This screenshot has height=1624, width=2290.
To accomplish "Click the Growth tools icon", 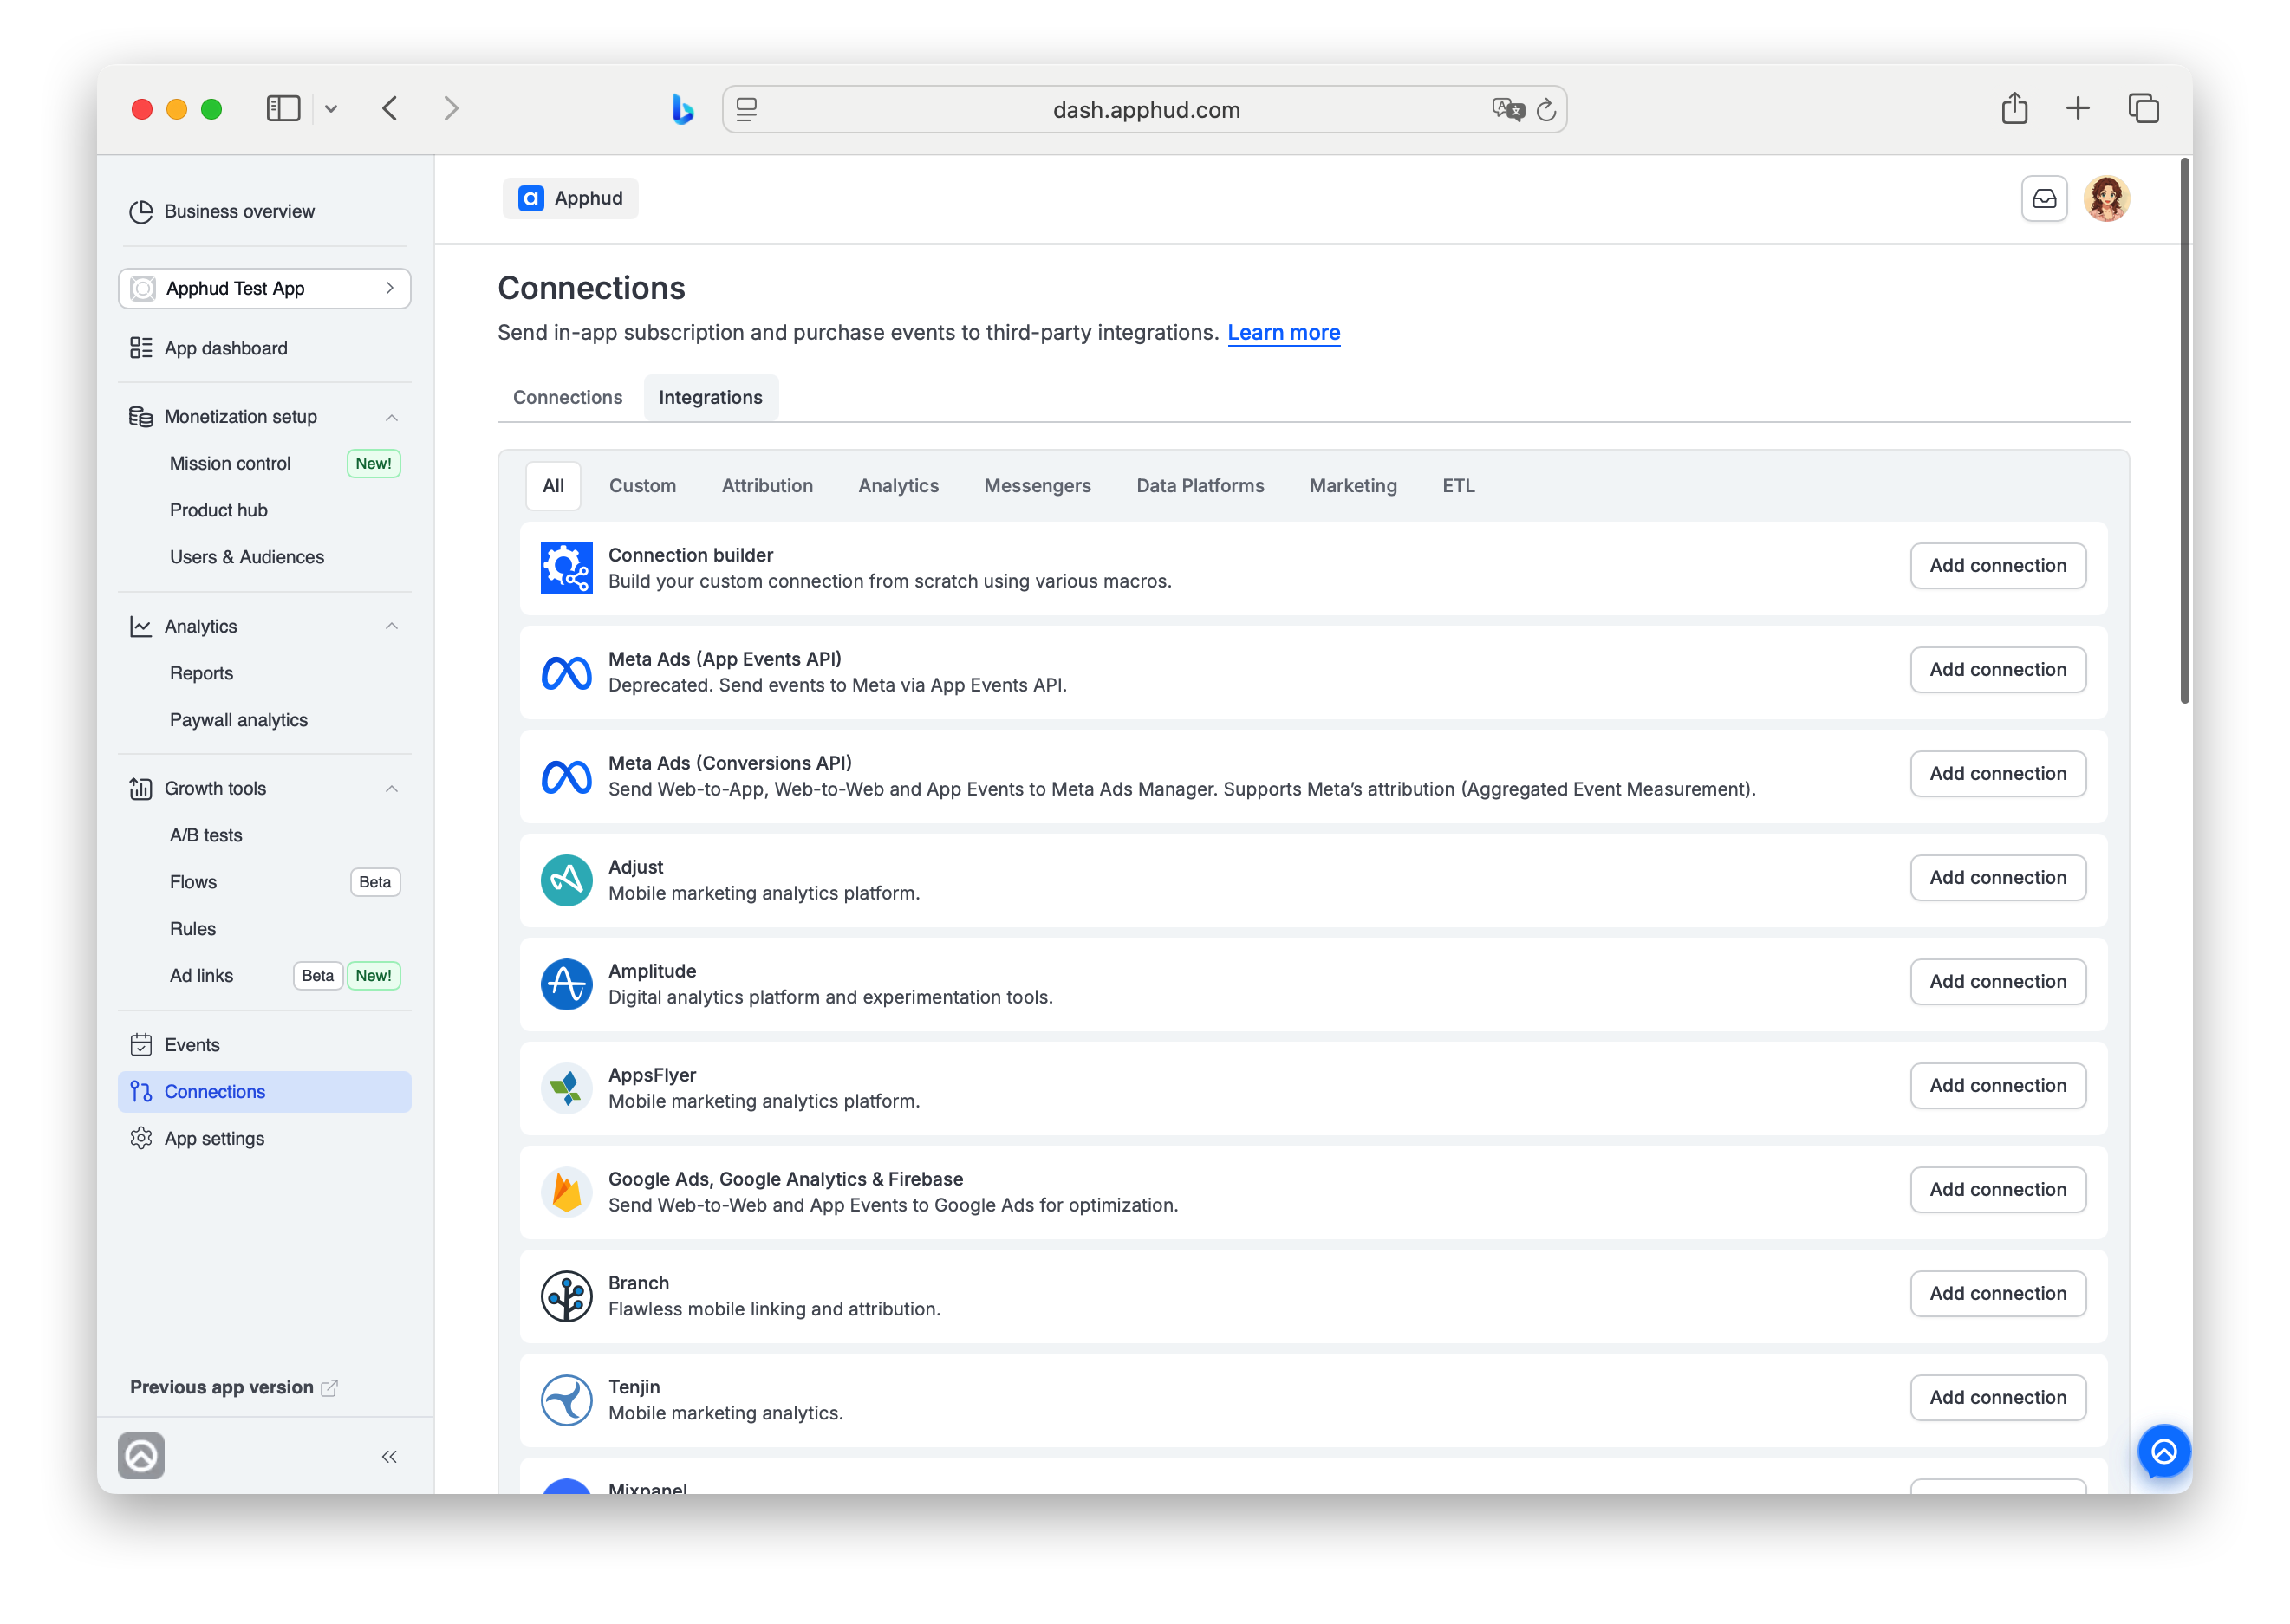I will click(141, 789).
